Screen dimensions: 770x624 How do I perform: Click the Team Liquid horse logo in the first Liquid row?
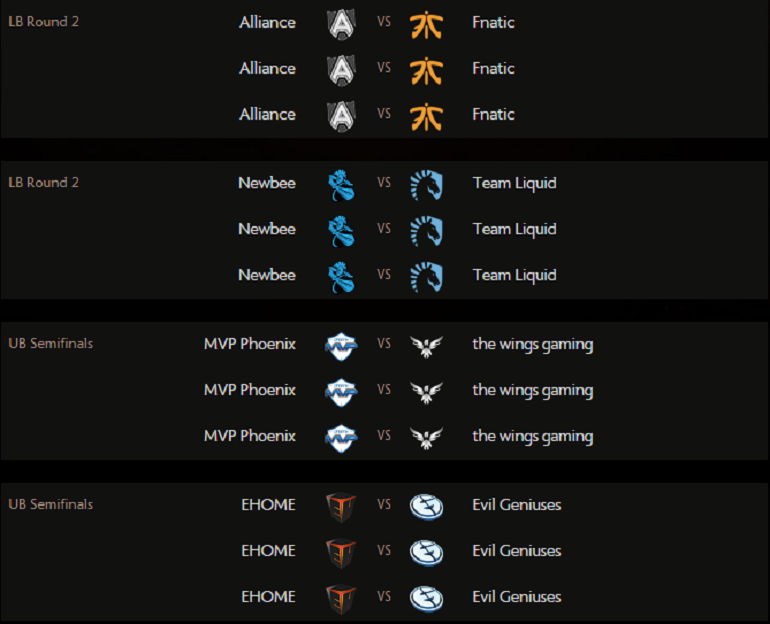tap(426, 185)
